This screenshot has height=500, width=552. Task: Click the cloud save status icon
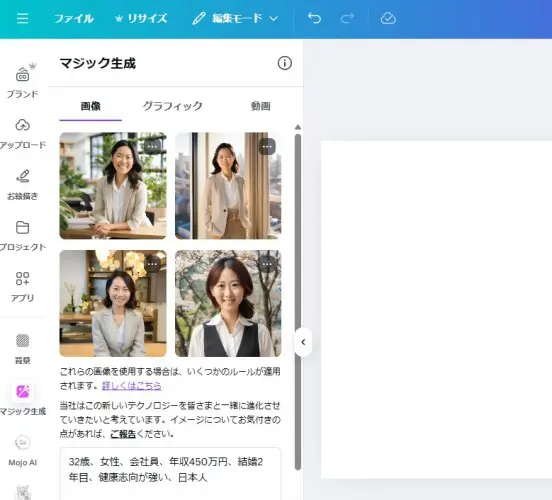click(x=388, y=18)
